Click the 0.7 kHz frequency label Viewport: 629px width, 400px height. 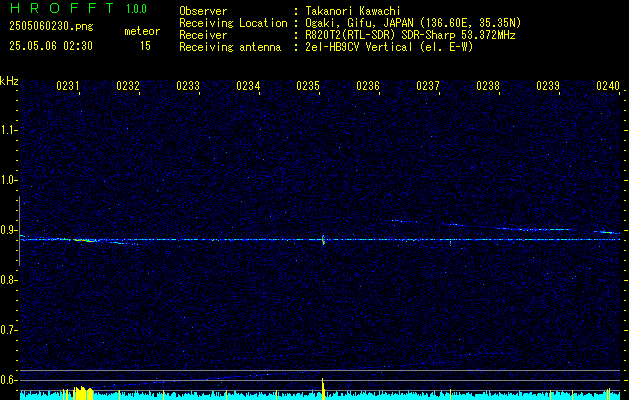(8, 330)
